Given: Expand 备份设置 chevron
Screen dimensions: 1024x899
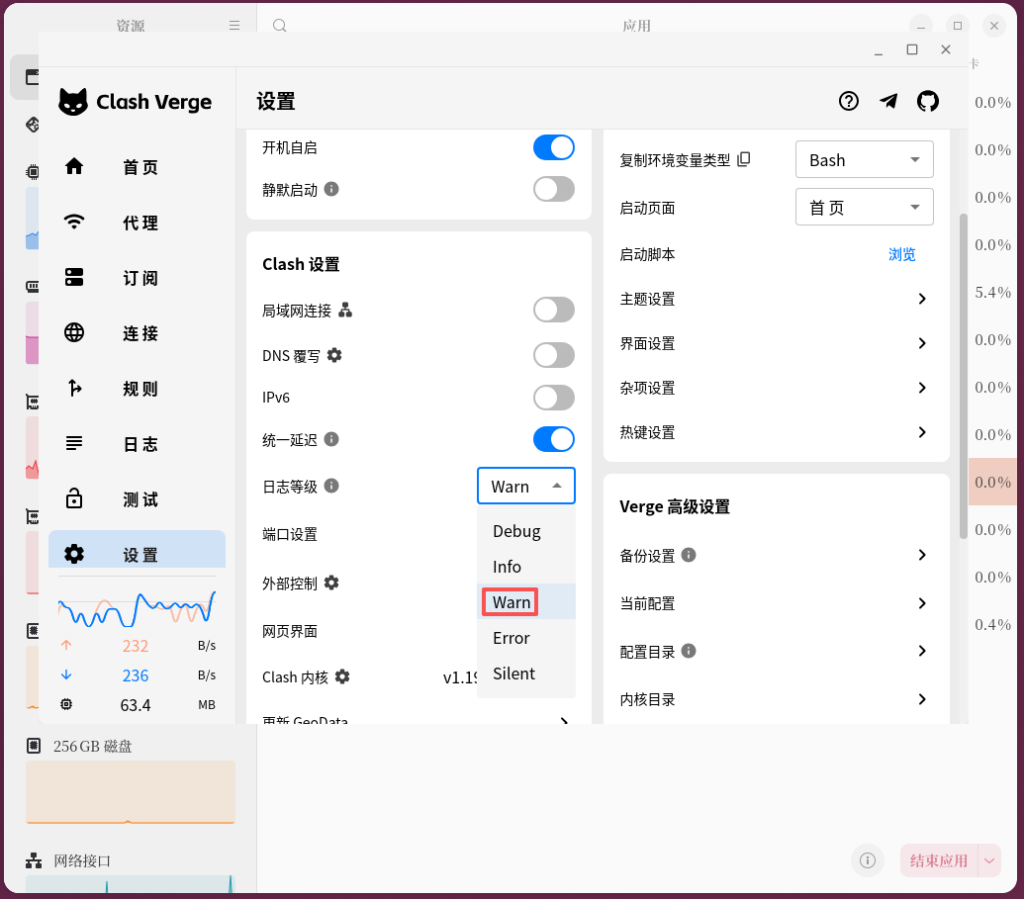Looking at the screenshot, I should click(x=921, y=555).
